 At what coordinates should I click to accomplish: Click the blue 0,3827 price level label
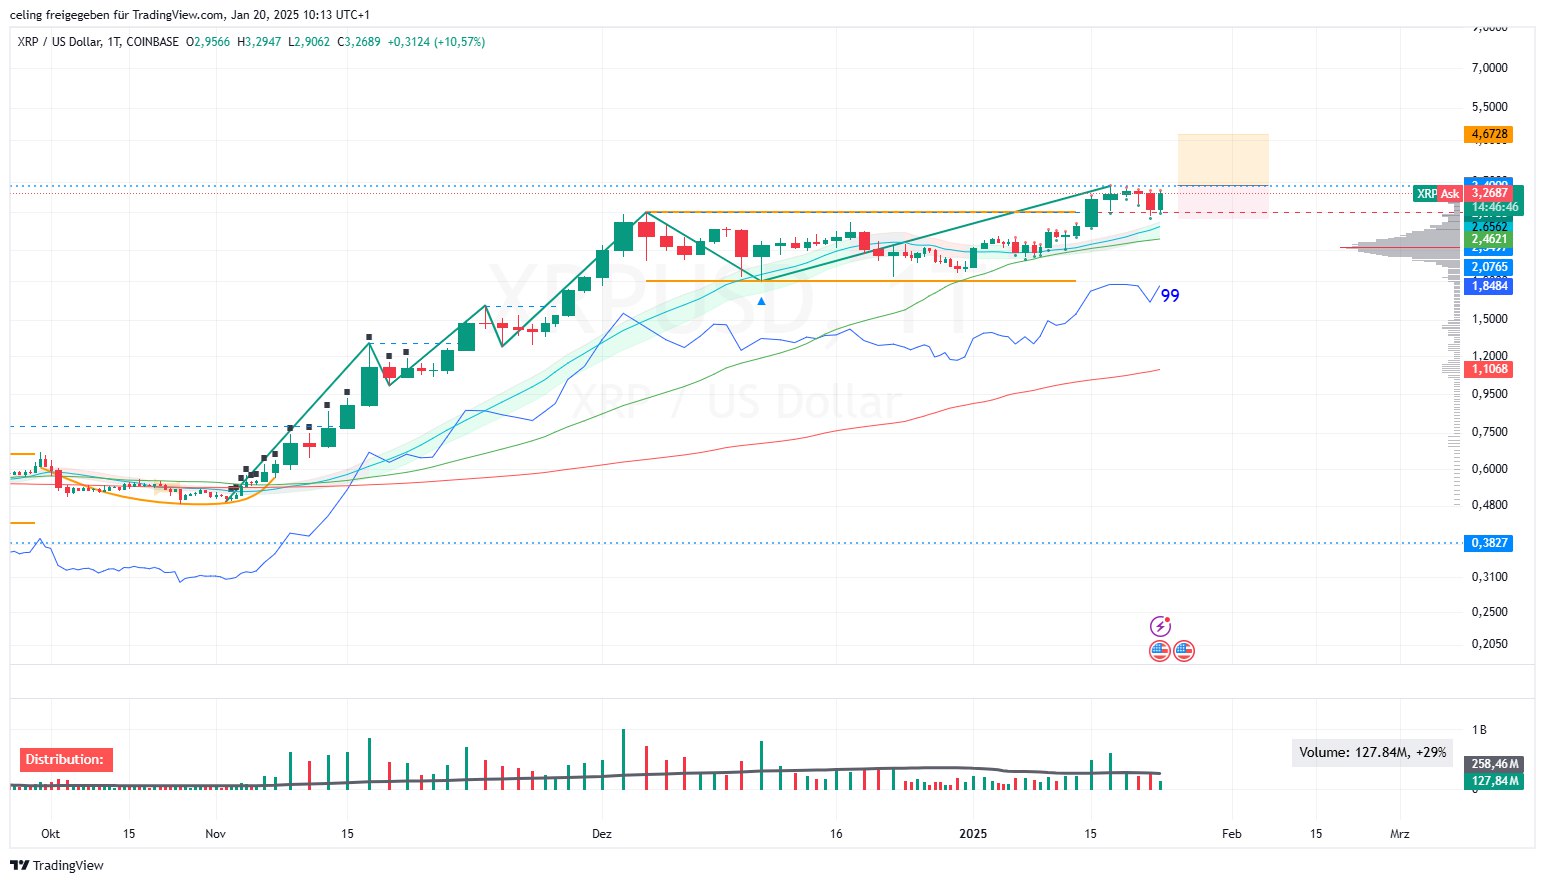click(1489, 543)
